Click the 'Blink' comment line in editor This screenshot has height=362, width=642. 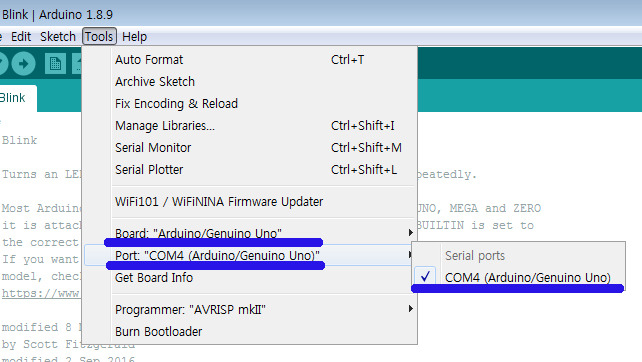tap(19, 140)
